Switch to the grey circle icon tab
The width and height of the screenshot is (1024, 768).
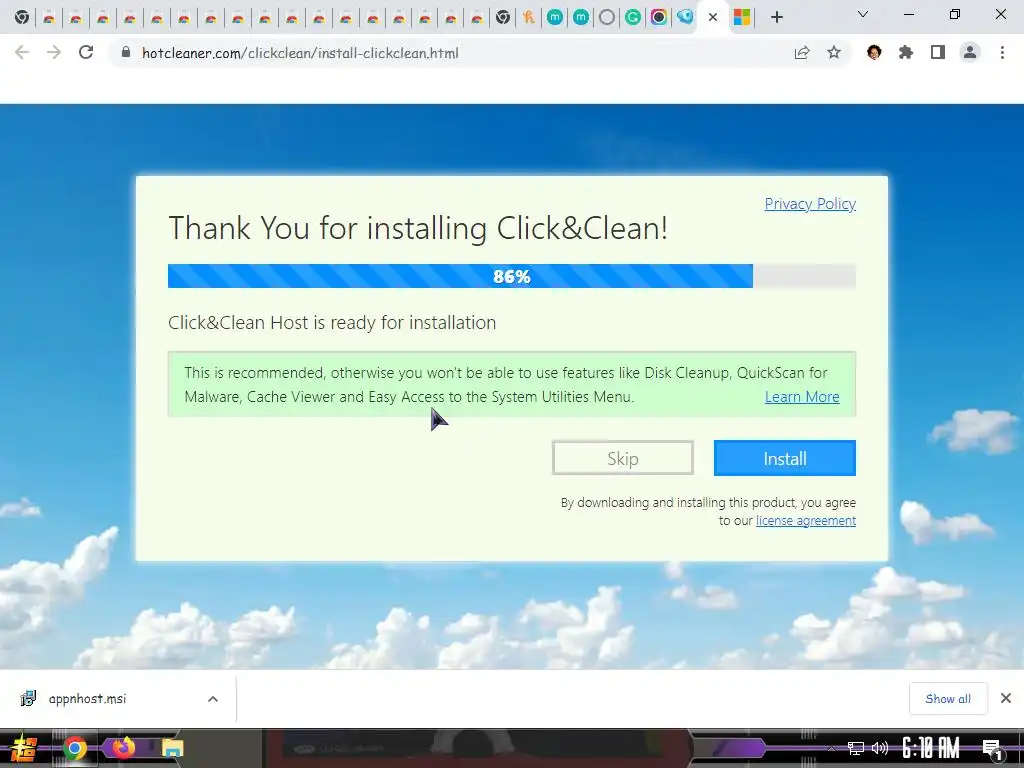coord(607,17)
